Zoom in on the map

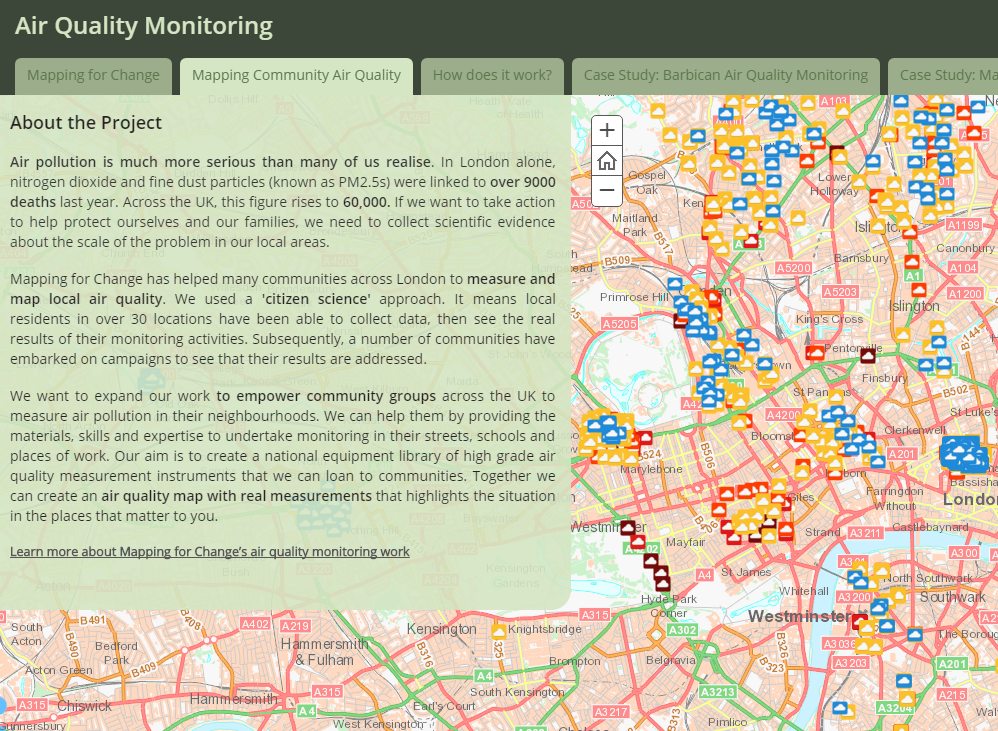tap(606, 129)
